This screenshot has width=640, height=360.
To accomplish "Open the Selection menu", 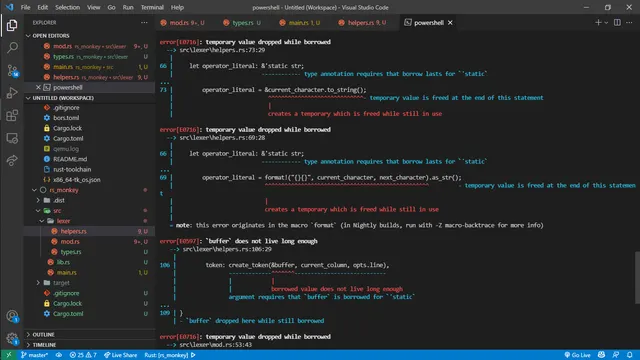I will pyautogui.click(x=67, y=7).
